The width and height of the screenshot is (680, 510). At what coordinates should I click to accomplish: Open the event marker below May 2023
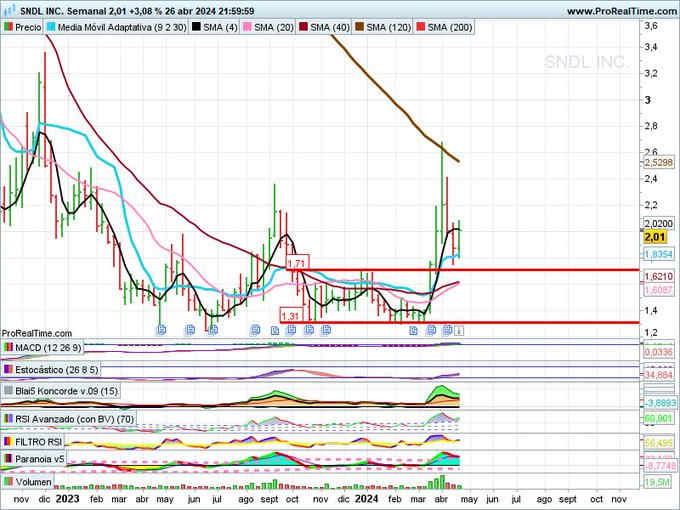point(161,330)
